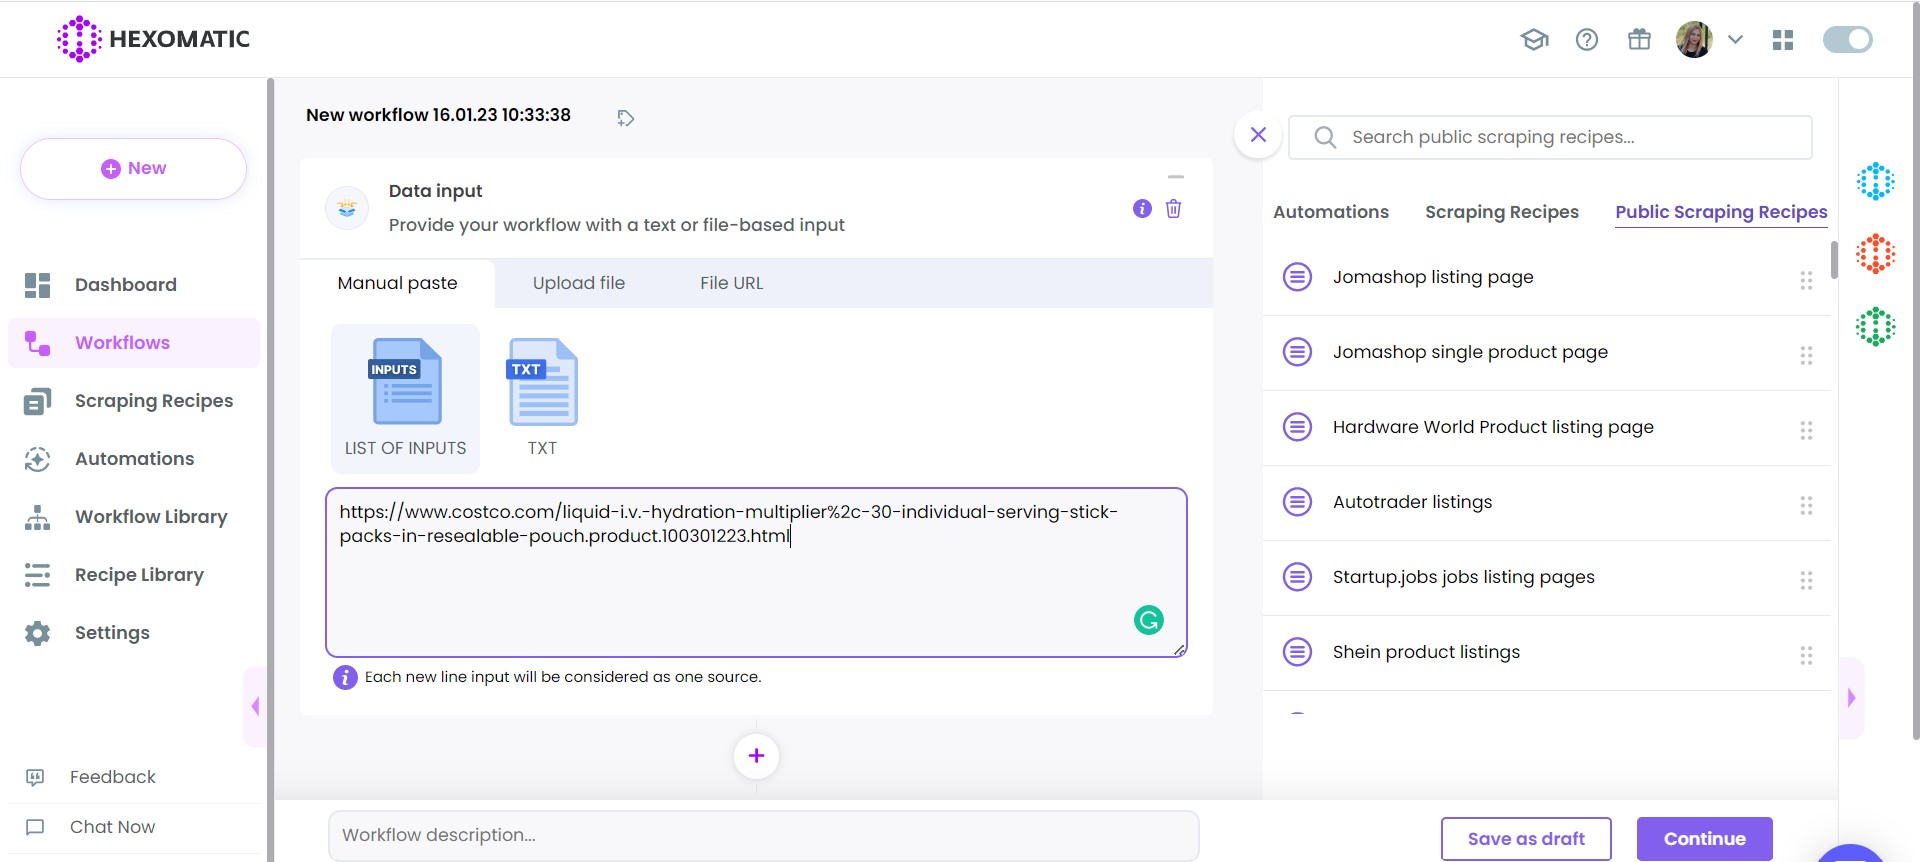The width and height of the screenshot is (1920, 862).
Task: Delete the Data input step via trash icon
Action: point(1173,209)
